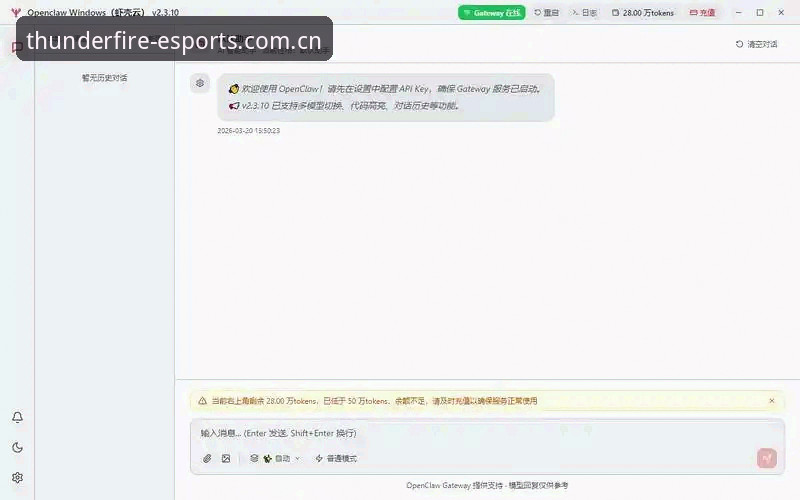This screenshot has width=800, height=500.
Task: Click 清空对话 to clear the conversation
Action: [757, 44]
